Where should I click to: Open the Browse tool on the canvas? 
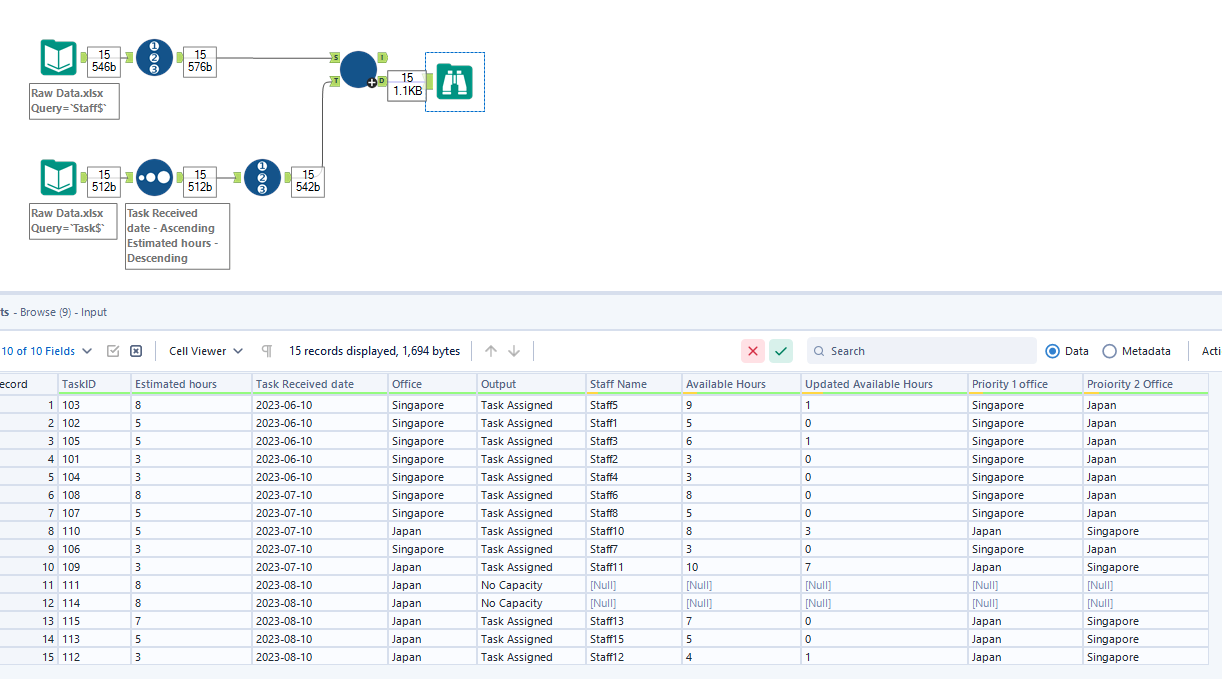(455, 82)
